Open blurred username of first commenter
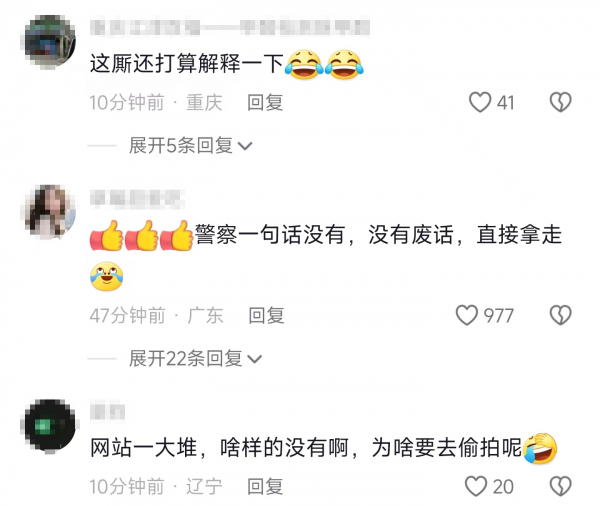The image size is (600, 506). (230, 28)
